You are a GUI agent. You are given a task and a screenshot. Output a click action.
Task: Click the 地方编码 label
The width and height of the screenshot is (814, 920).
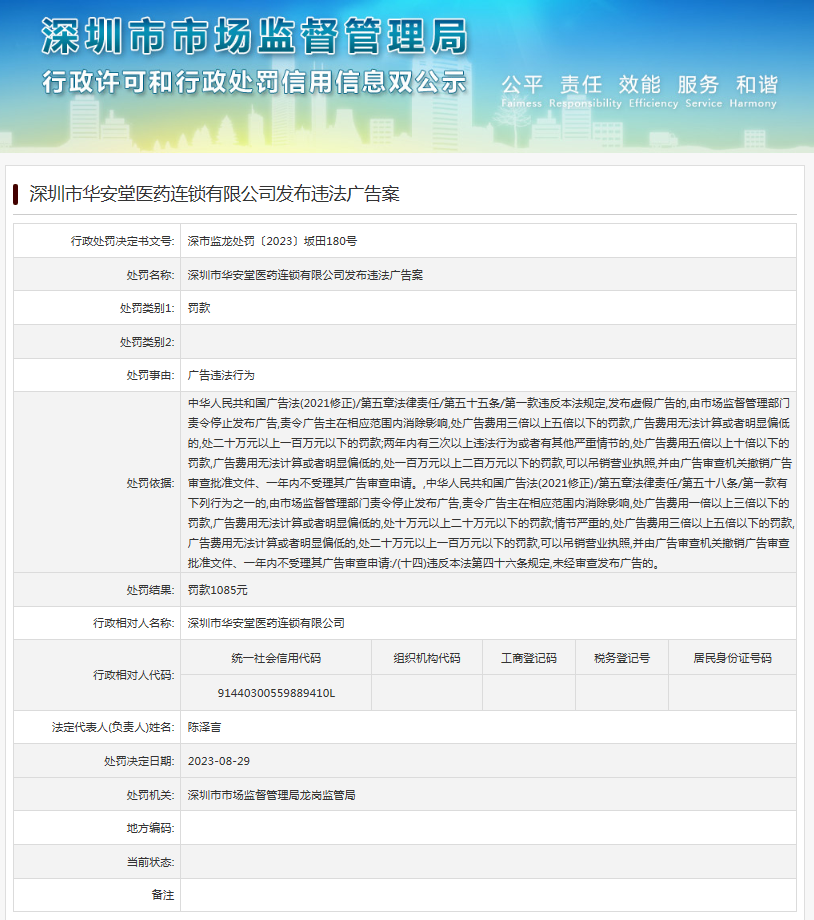[150, 828]
